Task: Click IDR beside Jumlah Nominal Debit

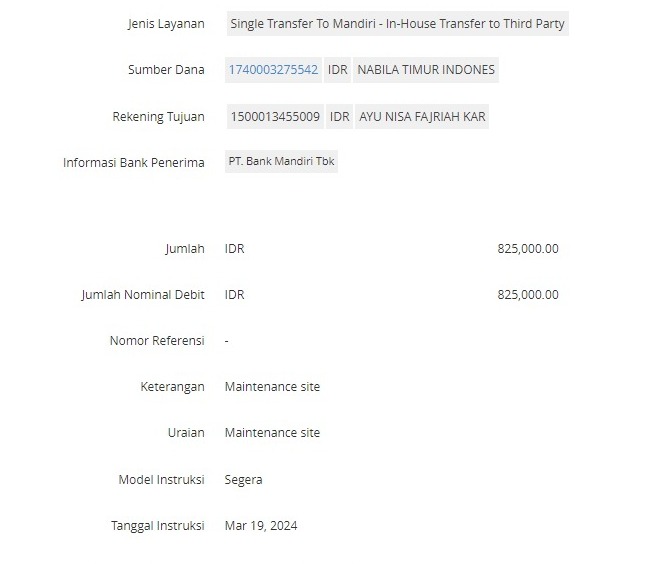Action: [234, 295]
